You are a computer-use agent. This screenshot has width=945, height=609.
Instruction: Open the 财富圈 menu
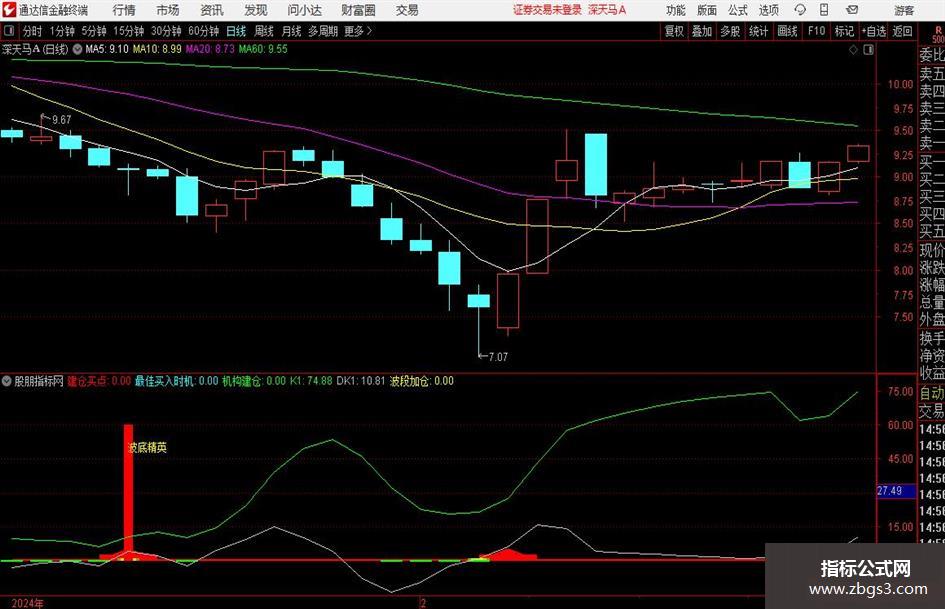[x=358, y=10]
